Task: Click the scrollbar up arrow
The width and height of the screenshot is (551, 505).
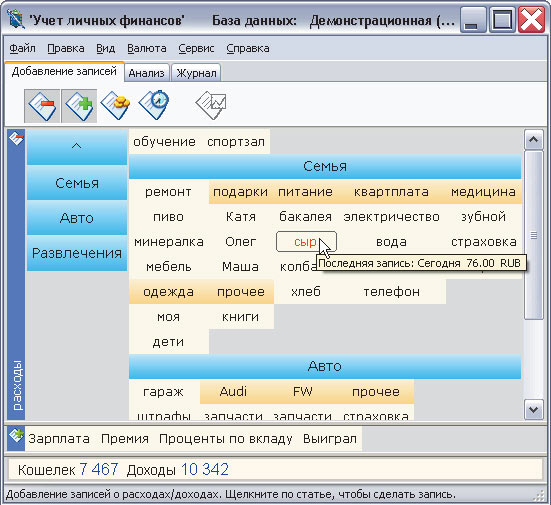Action: click(533, 140)
